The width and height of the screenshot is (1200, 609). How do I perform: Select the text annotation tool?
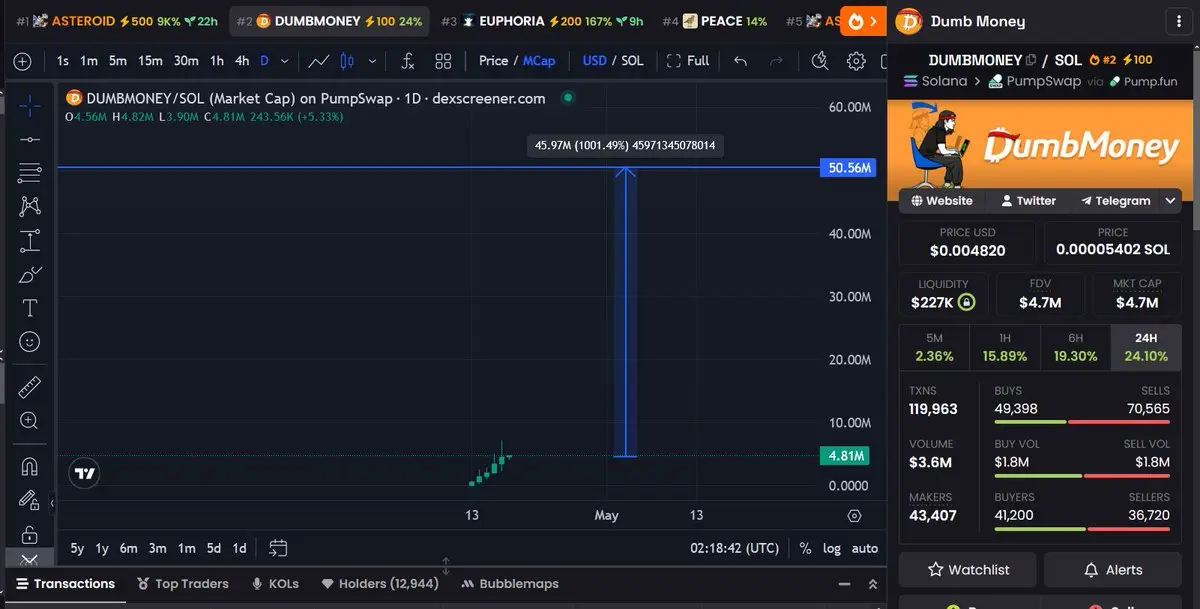[30, 308]
